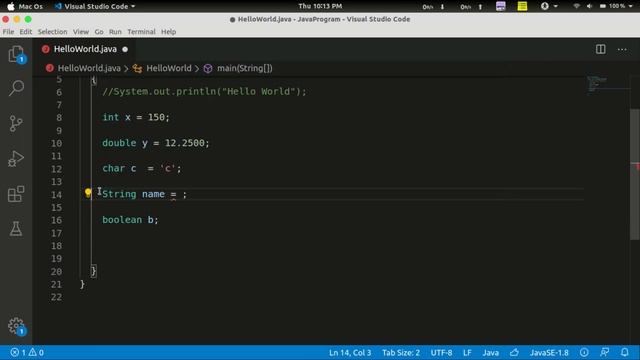Open the View menu
Image resolution: width=640 pixels, height=360 pixels.
pyautogui.click(x=81, y=31)
